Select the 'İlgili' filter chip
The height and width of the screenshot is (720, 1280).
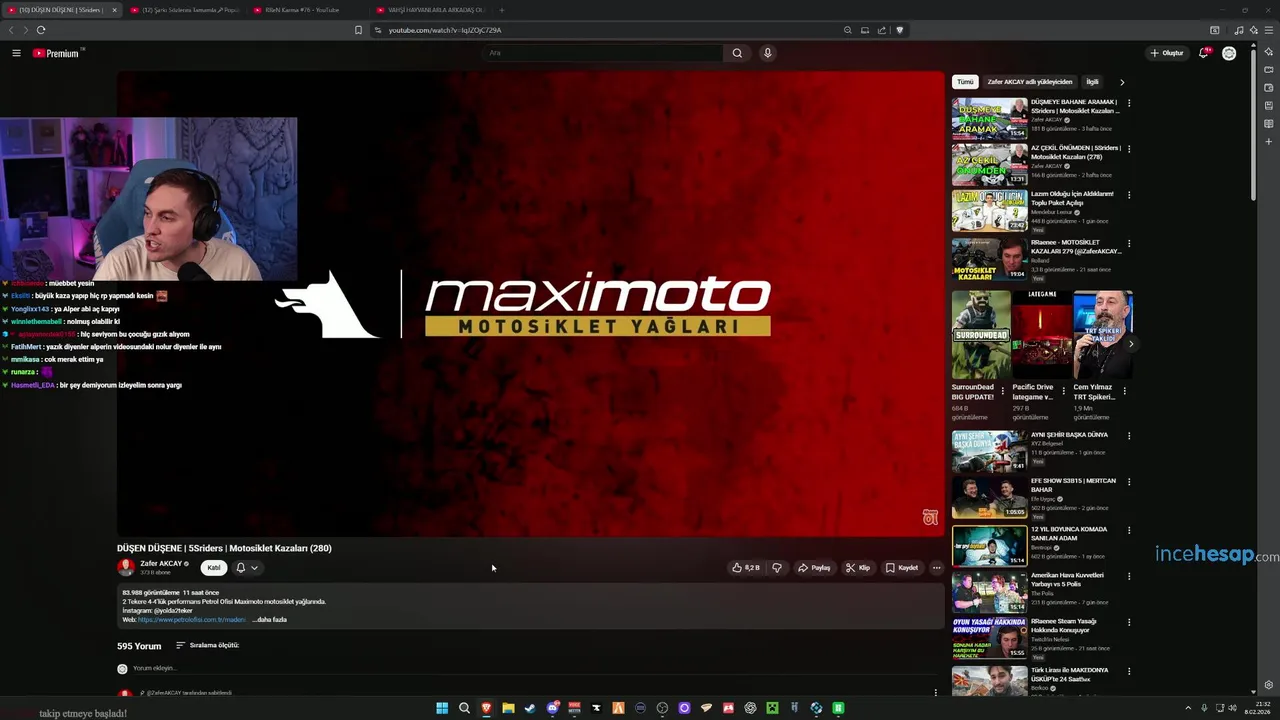(1093, 82)
